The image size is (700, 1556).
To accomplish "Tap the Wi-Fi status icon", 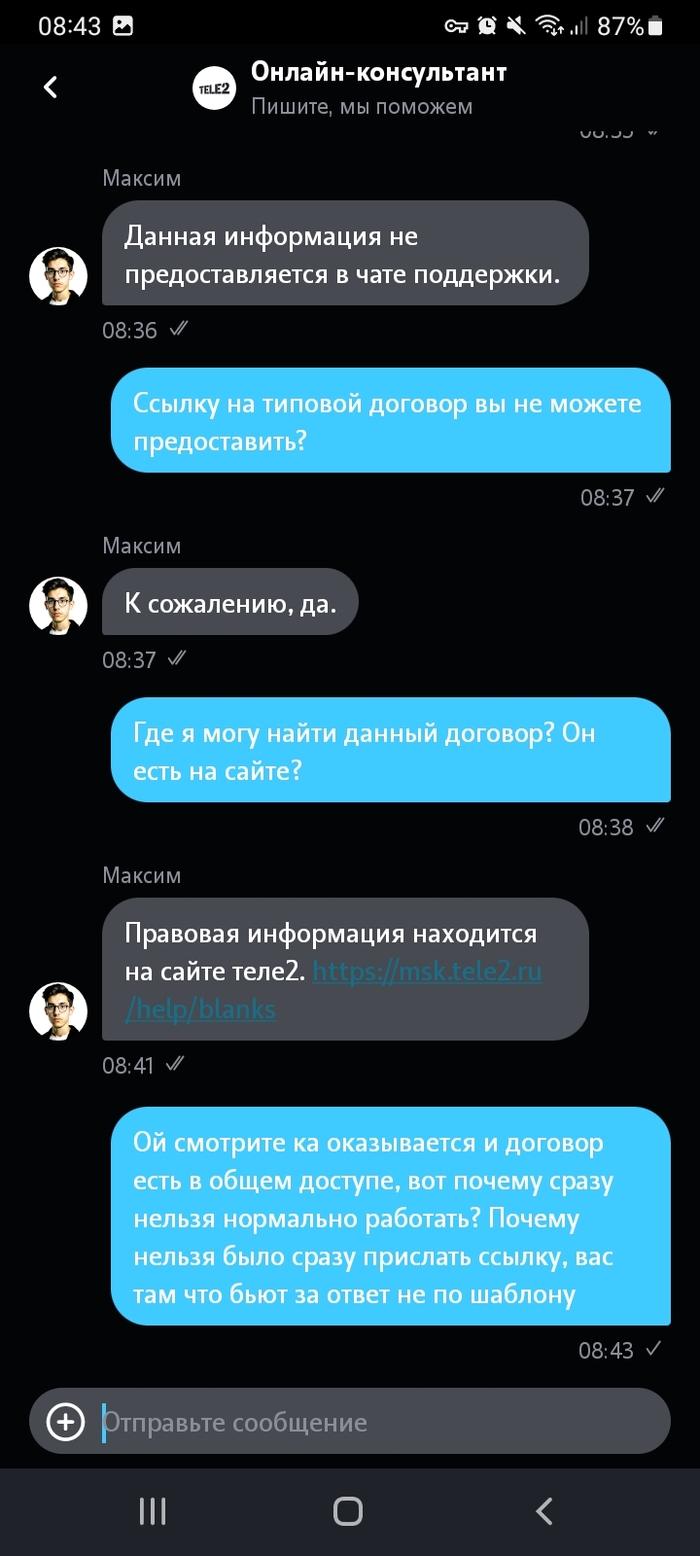I will [549, 26].
